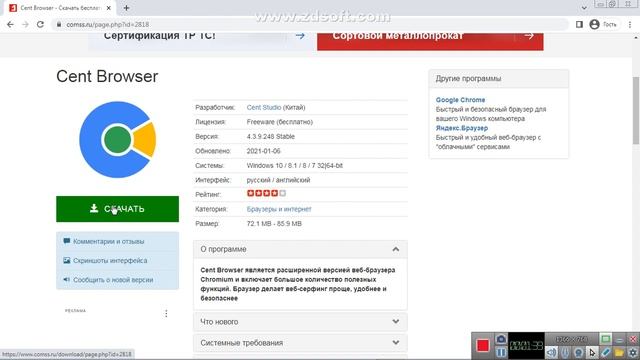Click the Другие программы panel header

[x=498, y=78]
